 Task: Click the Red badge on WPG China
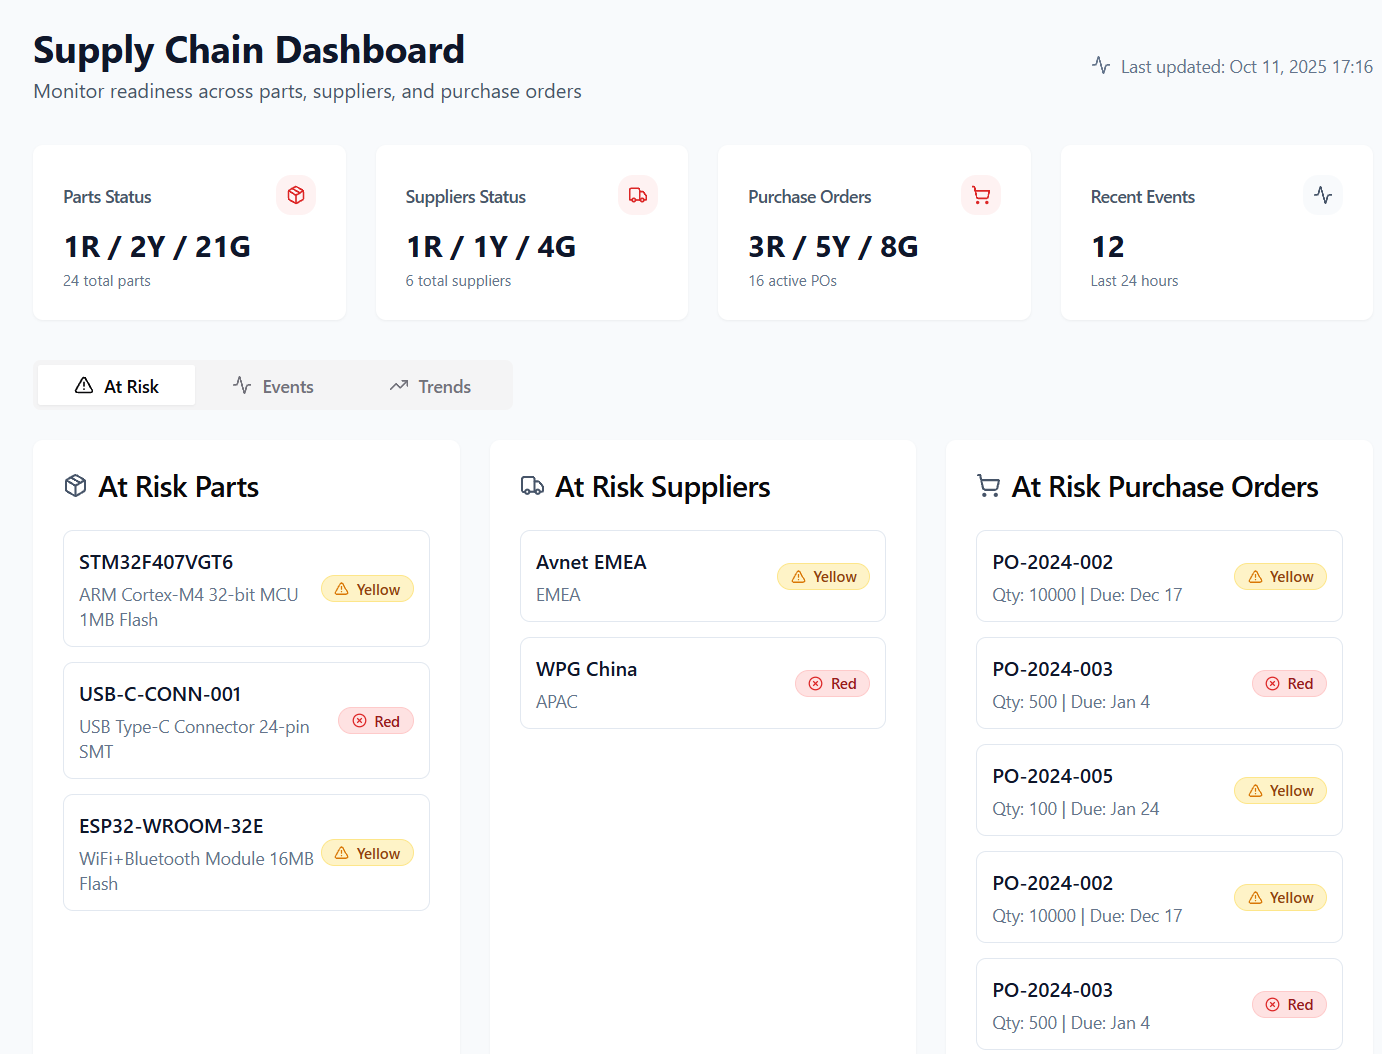coord(832,683)
